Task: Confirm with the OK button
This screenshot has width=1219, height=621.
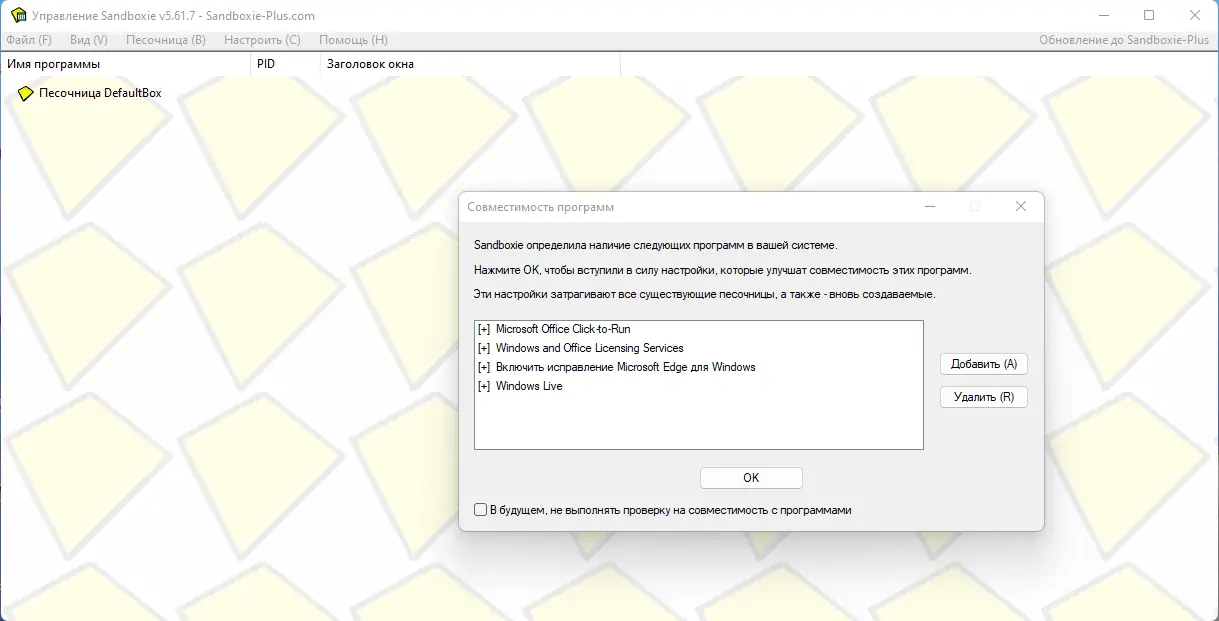Action: click(751, 478)
